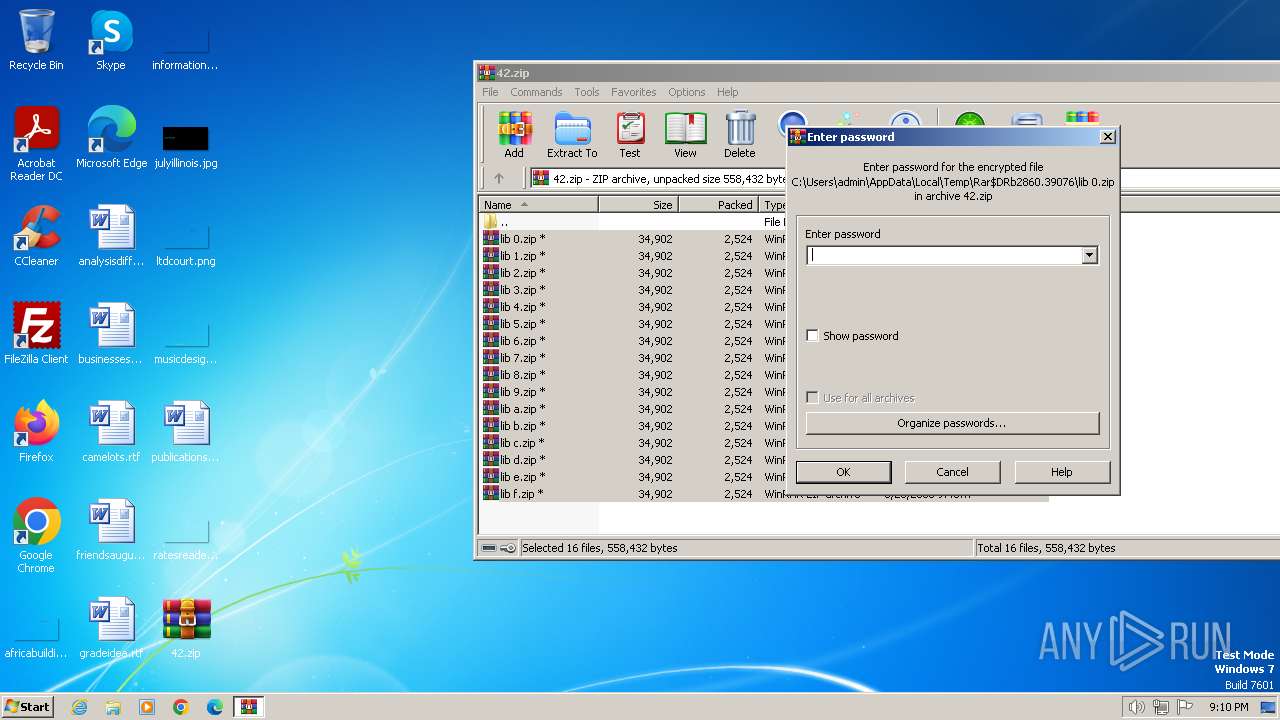Sort file list by Packed column
This screenshot has height=720, width=1280.
(x=718, y=204)
